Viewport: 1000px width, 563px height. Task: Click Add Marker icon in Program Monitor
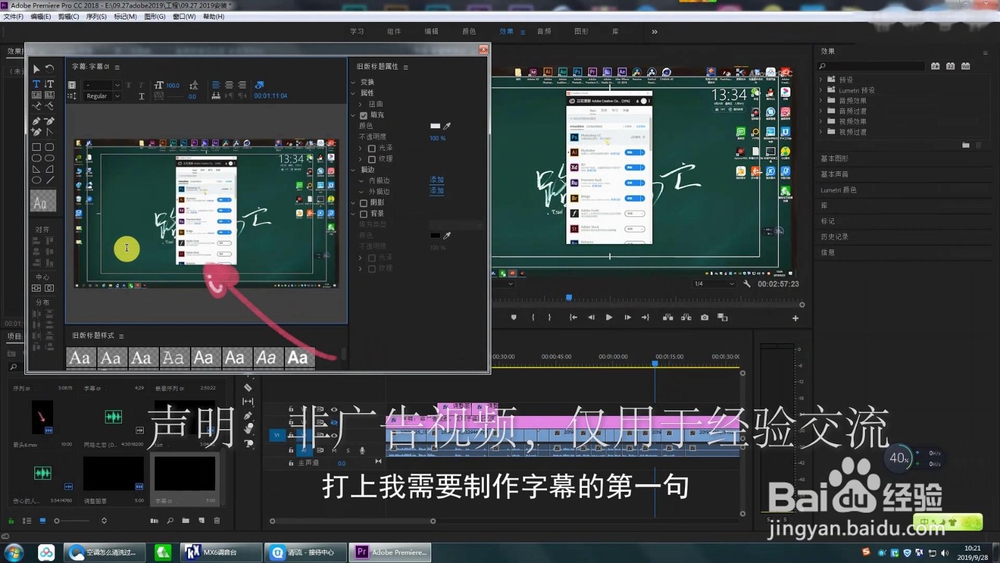point(513,318)
